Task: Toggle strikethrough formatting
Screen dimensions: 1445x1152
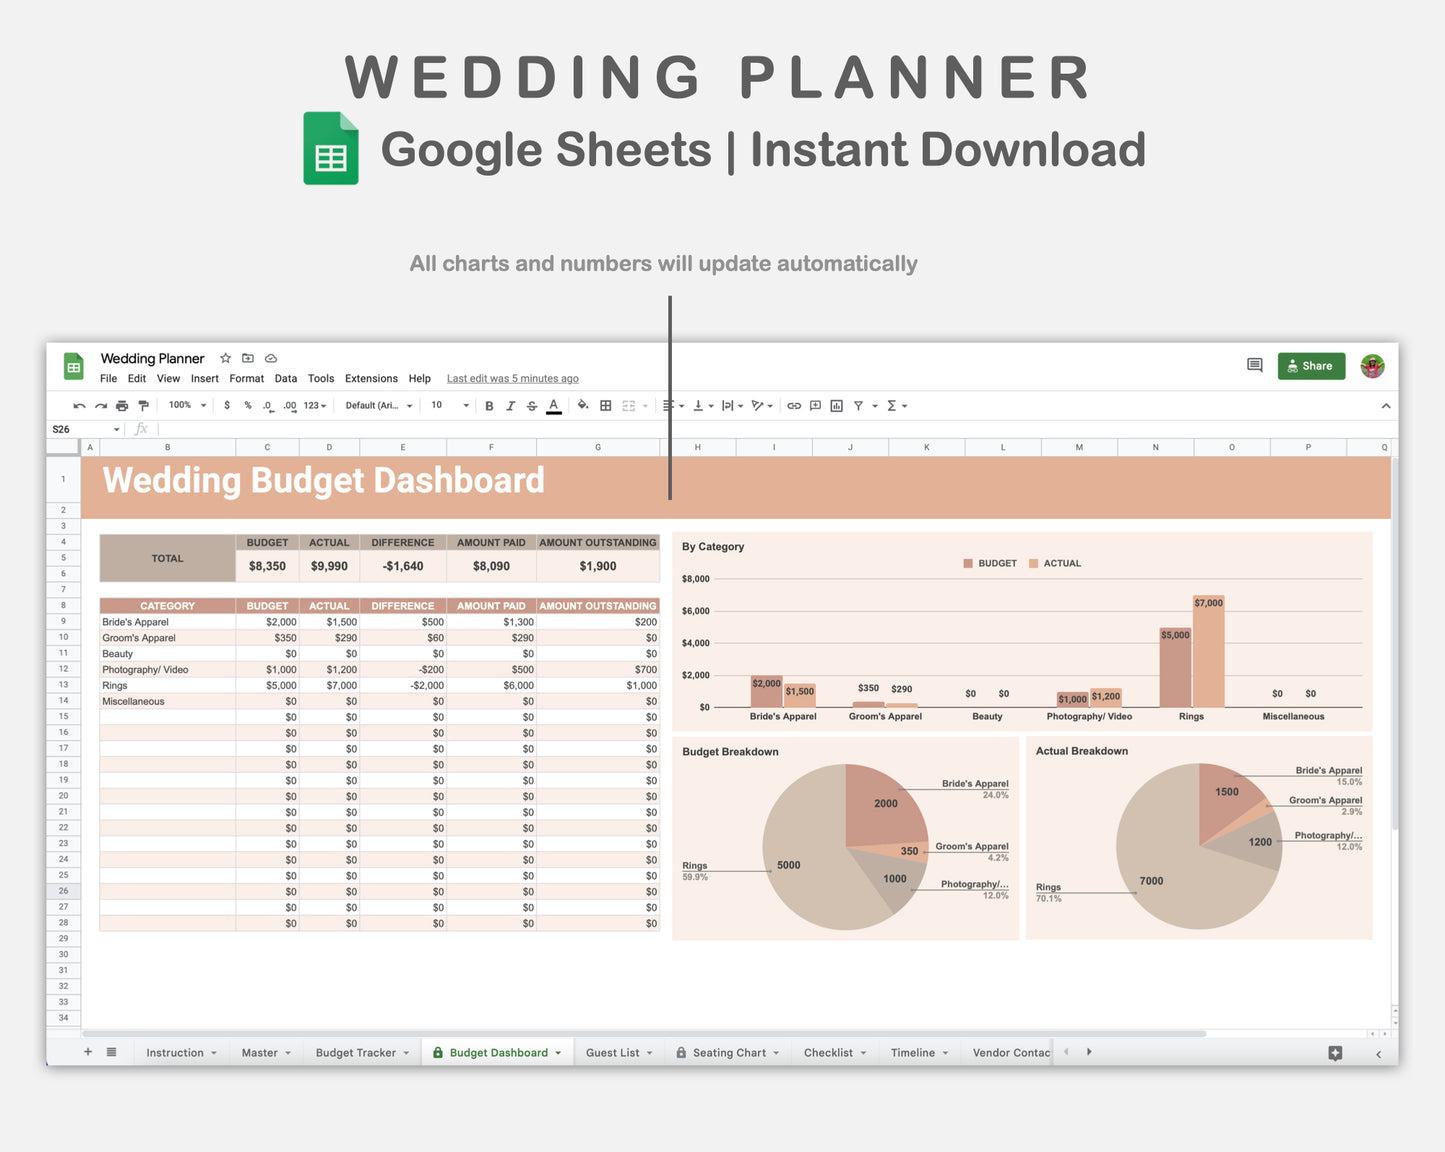Action: pyautogui.click(x=531, y=405)
